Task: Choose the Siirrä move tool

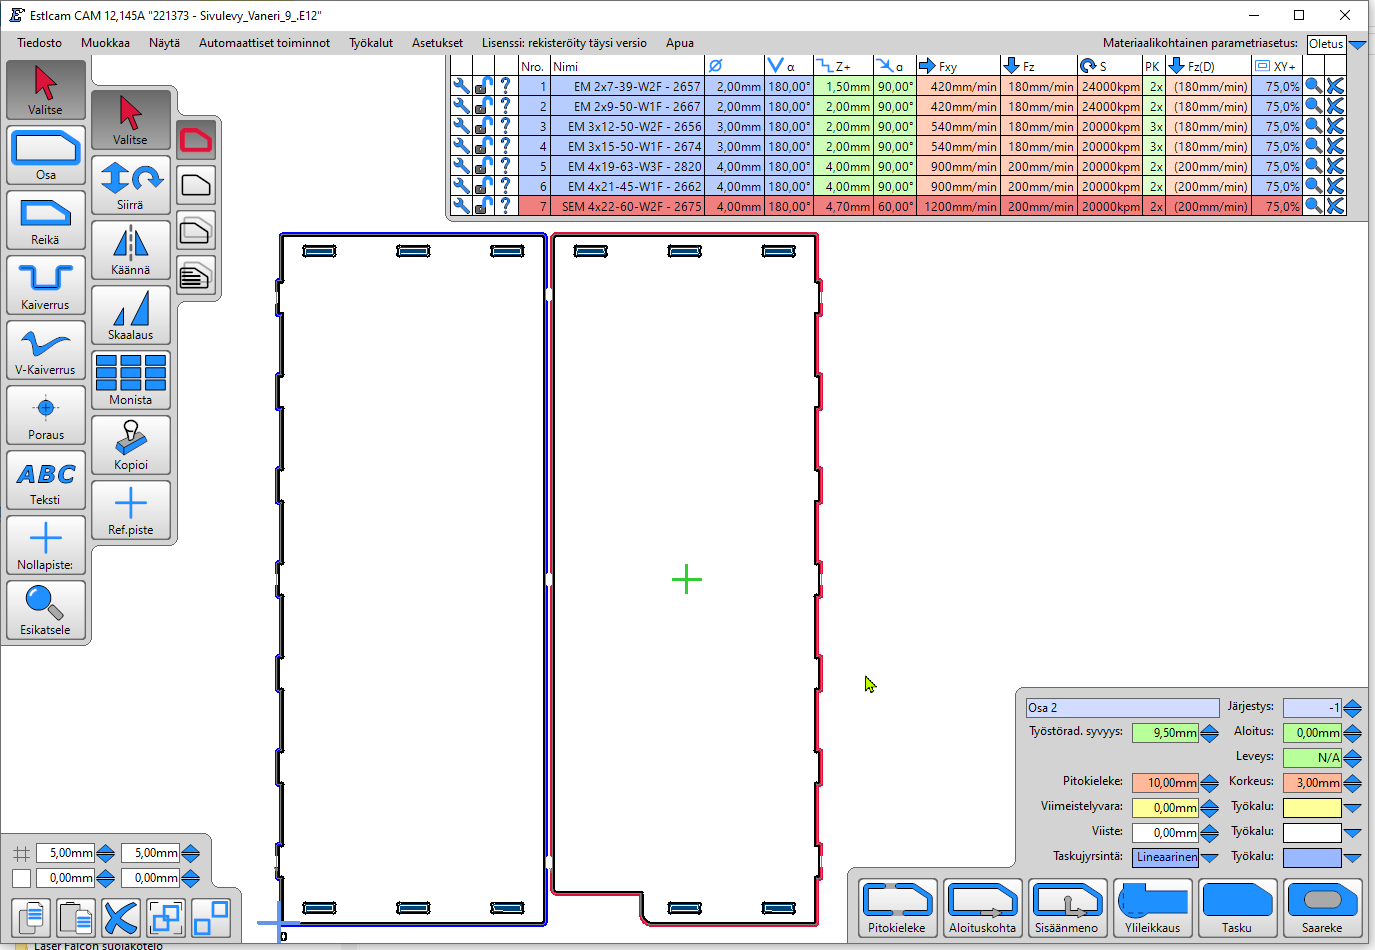Action: 131,185
